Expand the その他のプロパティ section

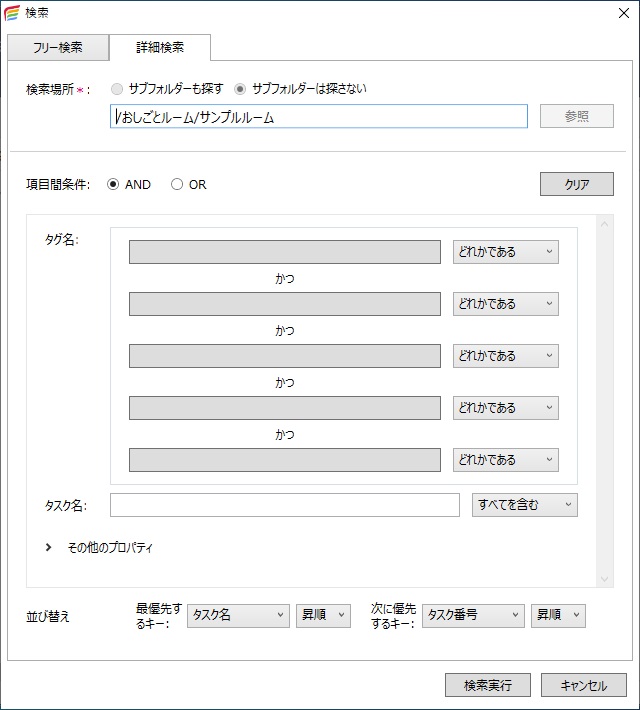48,548
